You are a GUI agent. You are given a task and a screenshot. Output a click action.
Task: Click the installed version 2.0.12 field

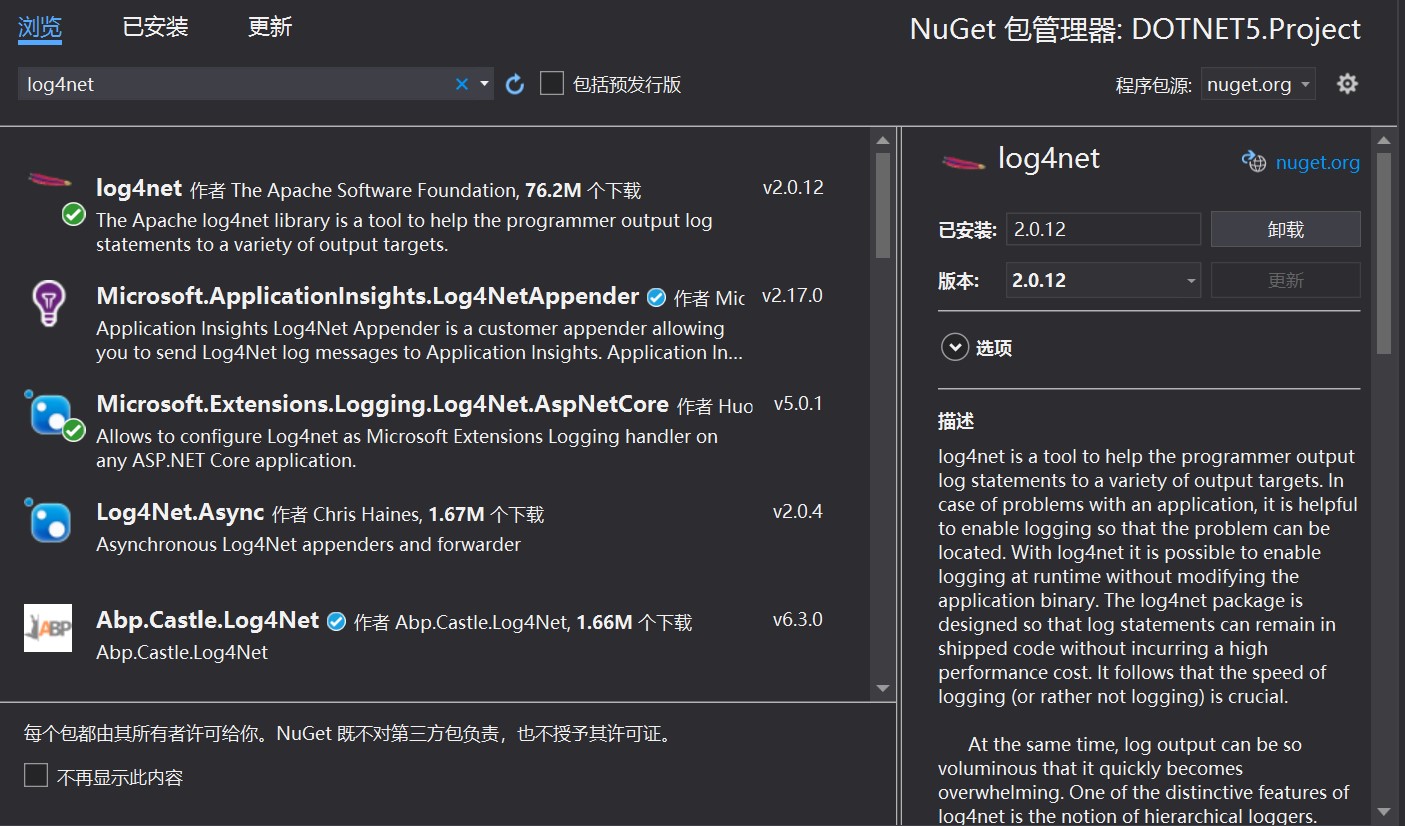point(1103,229)
